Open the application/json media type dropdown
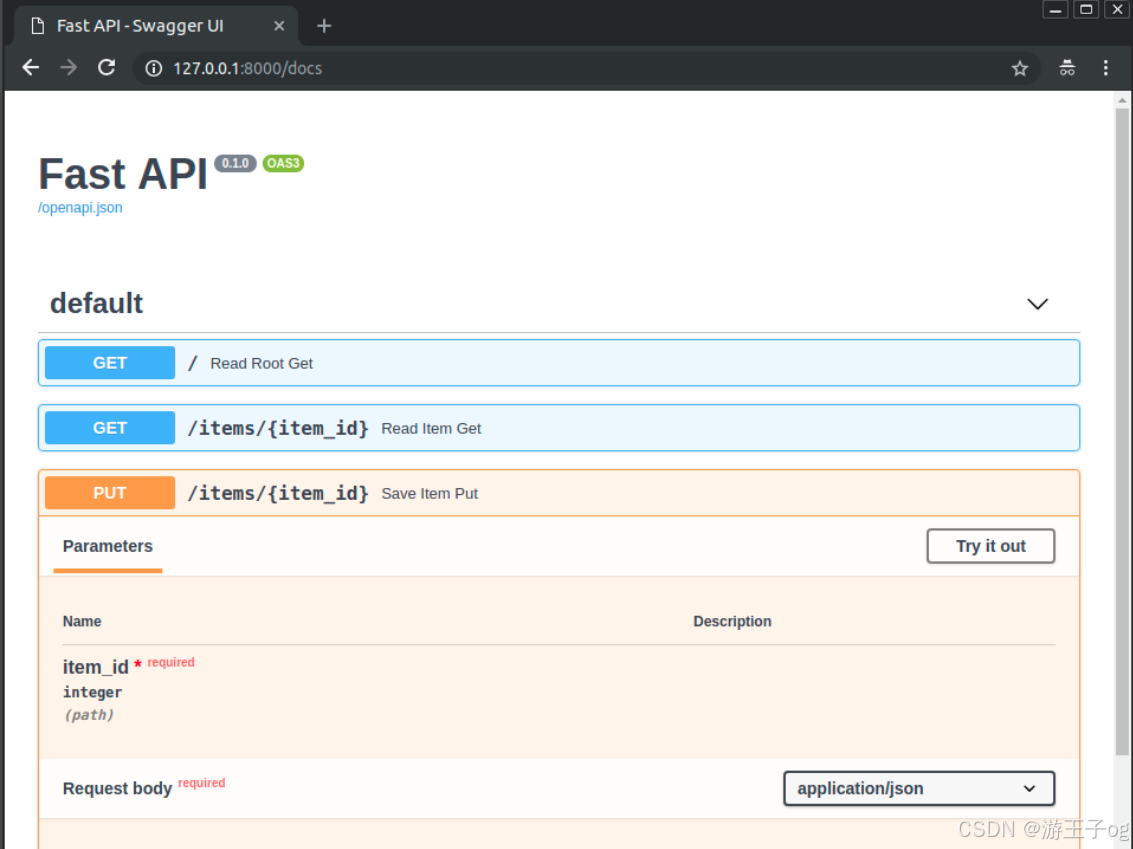The width and height of the screenshot is (1133, 849). click(917, 789)
